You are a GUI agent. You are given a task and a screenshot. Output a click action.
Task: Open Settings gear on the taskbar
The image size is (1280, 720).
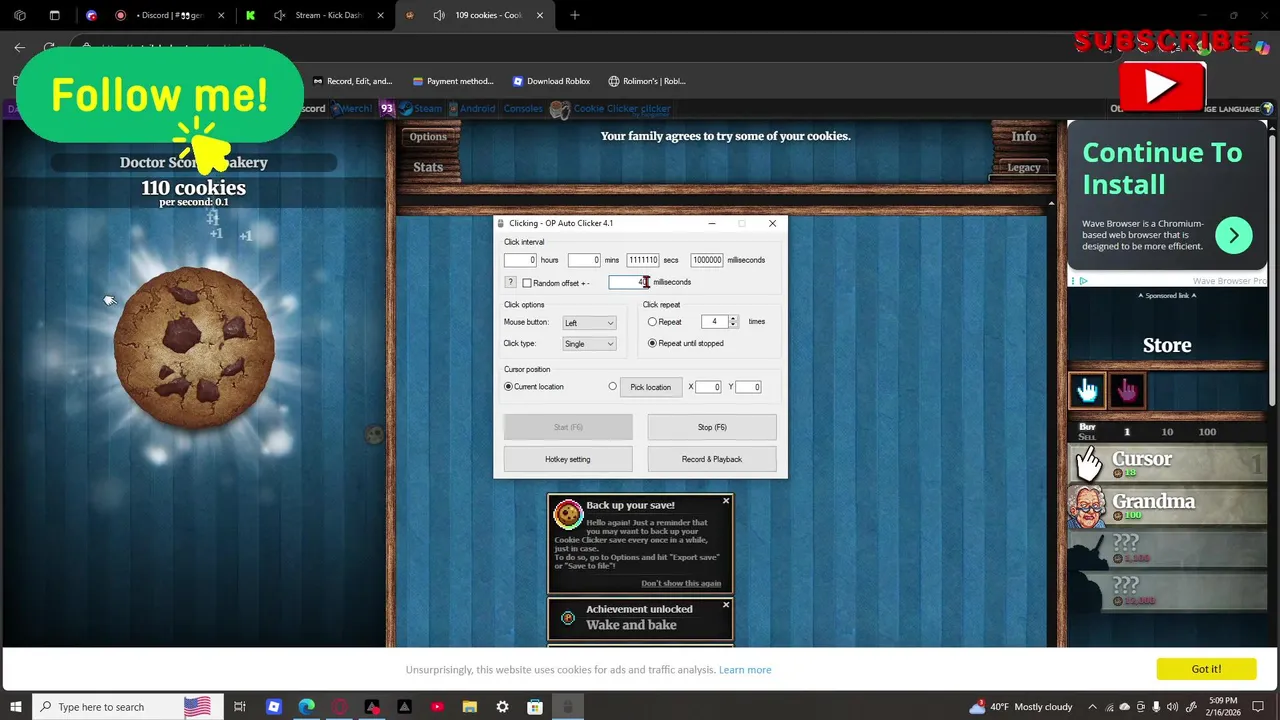pos(502,707)
